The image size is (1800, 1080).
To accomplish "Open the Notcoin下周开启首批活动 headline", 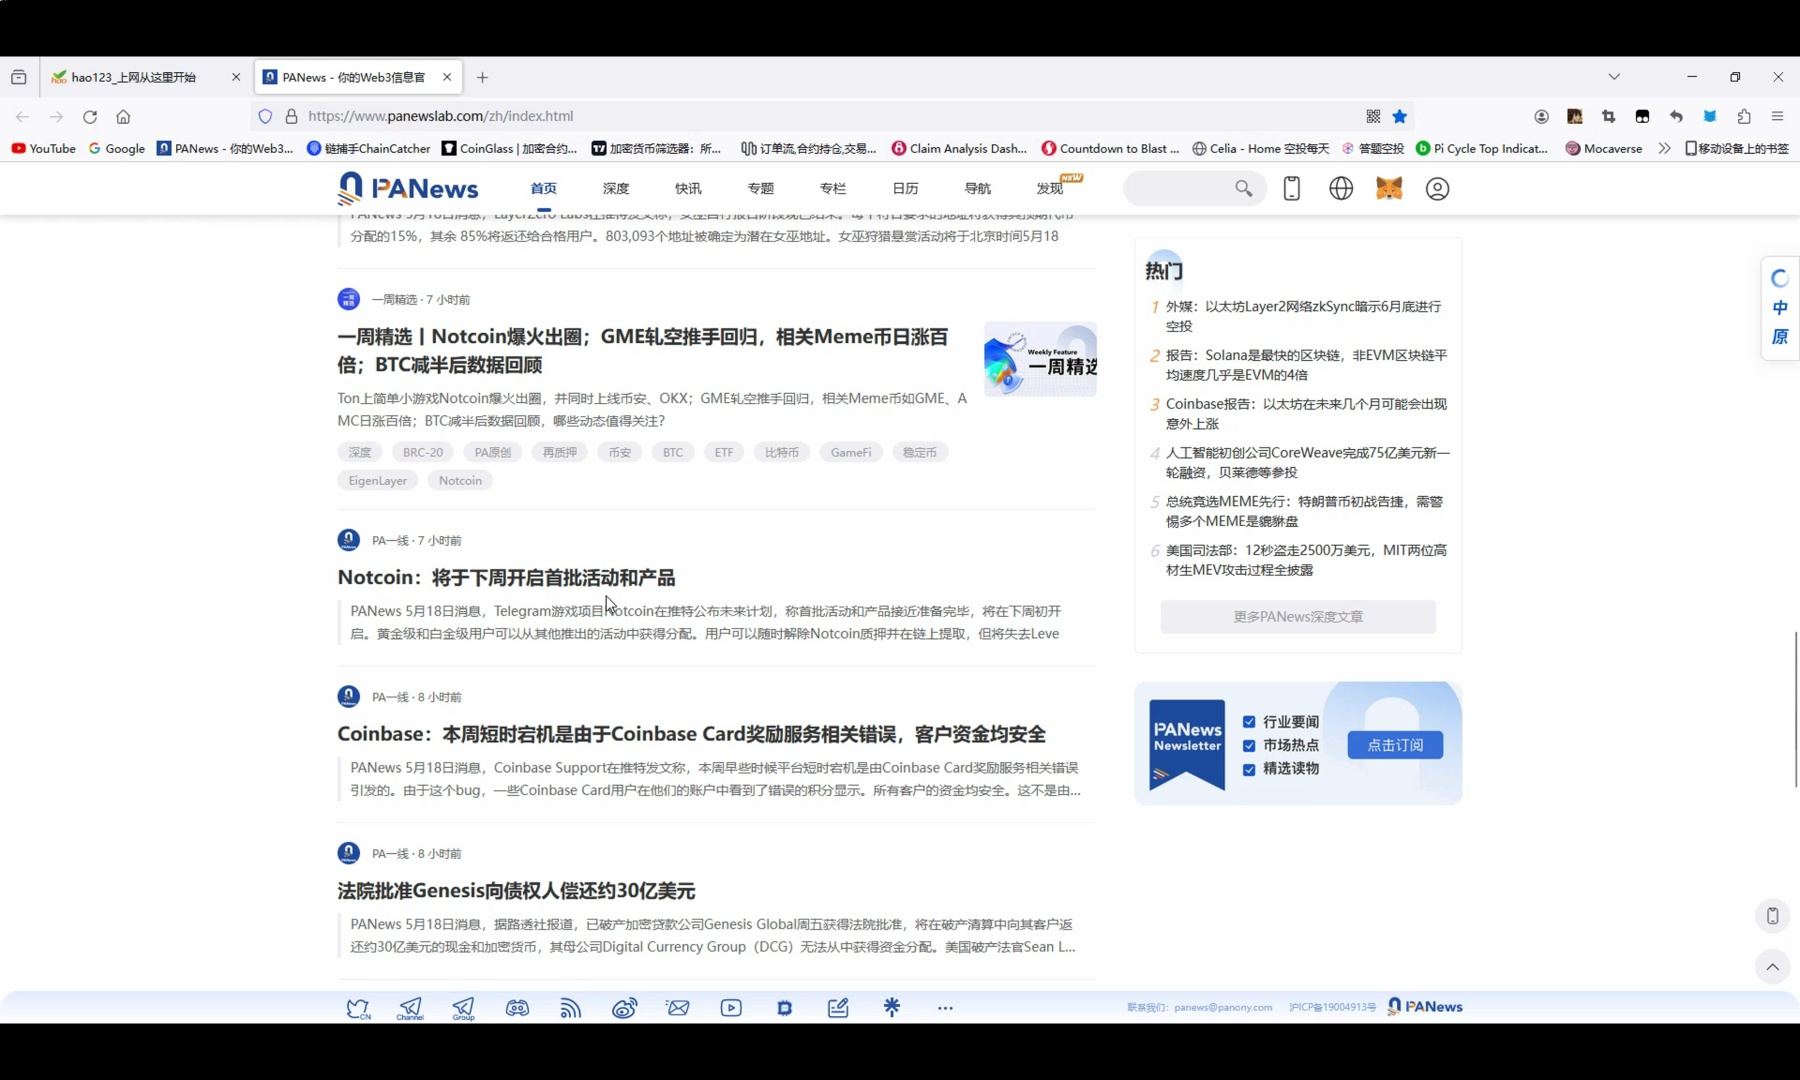I will click(x=506, y=577).
